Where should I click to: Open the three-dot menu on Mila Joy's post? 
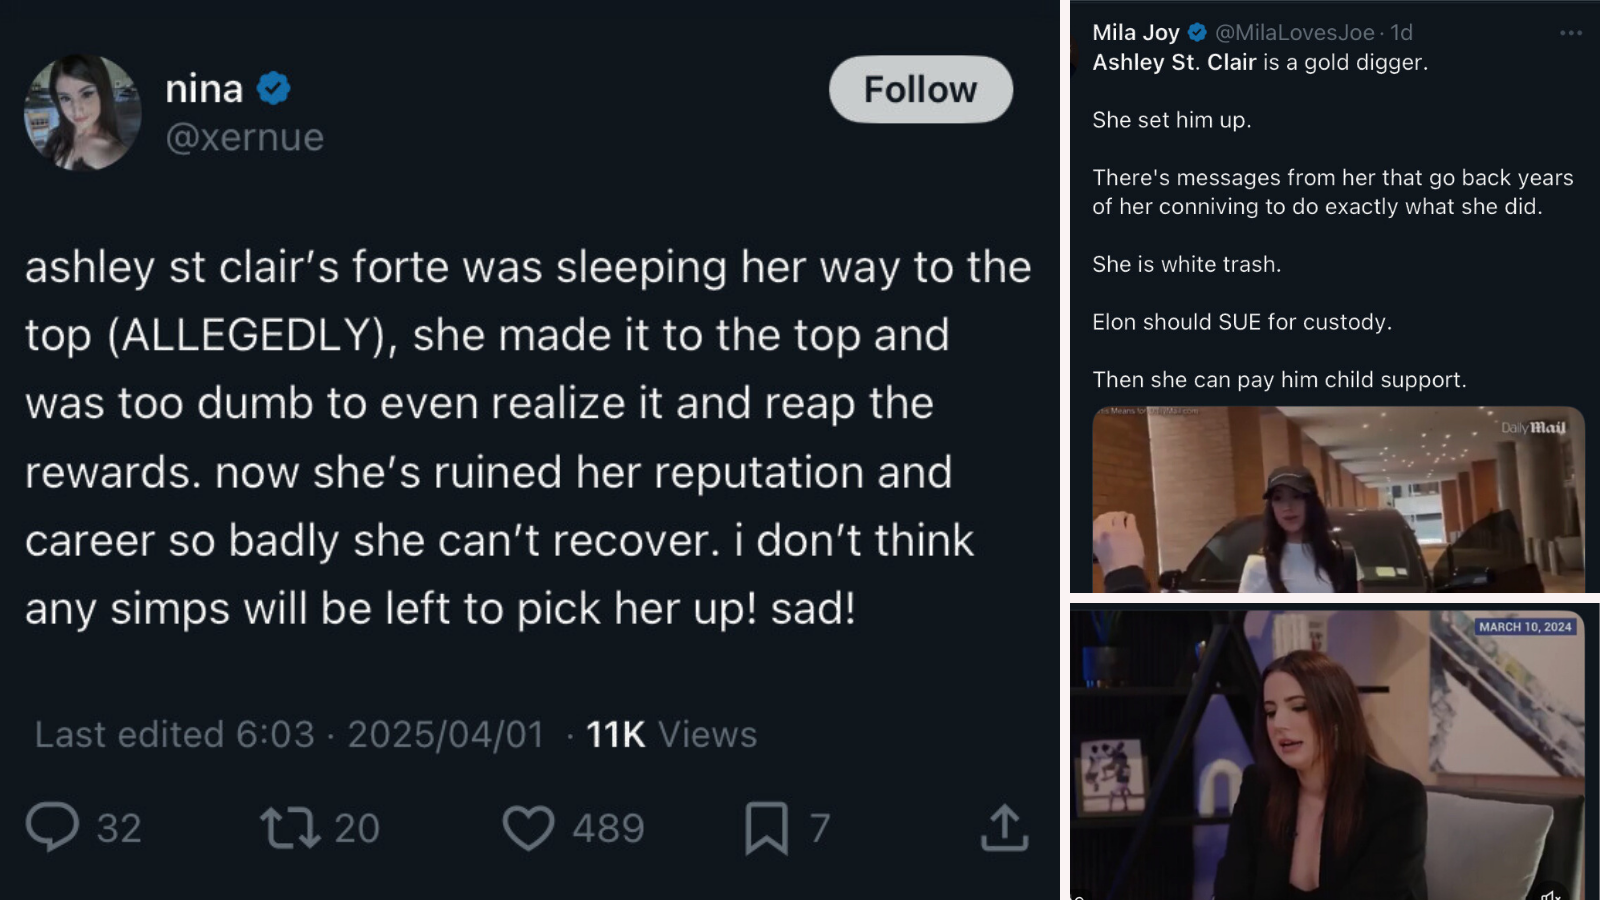coord(1570,33)
